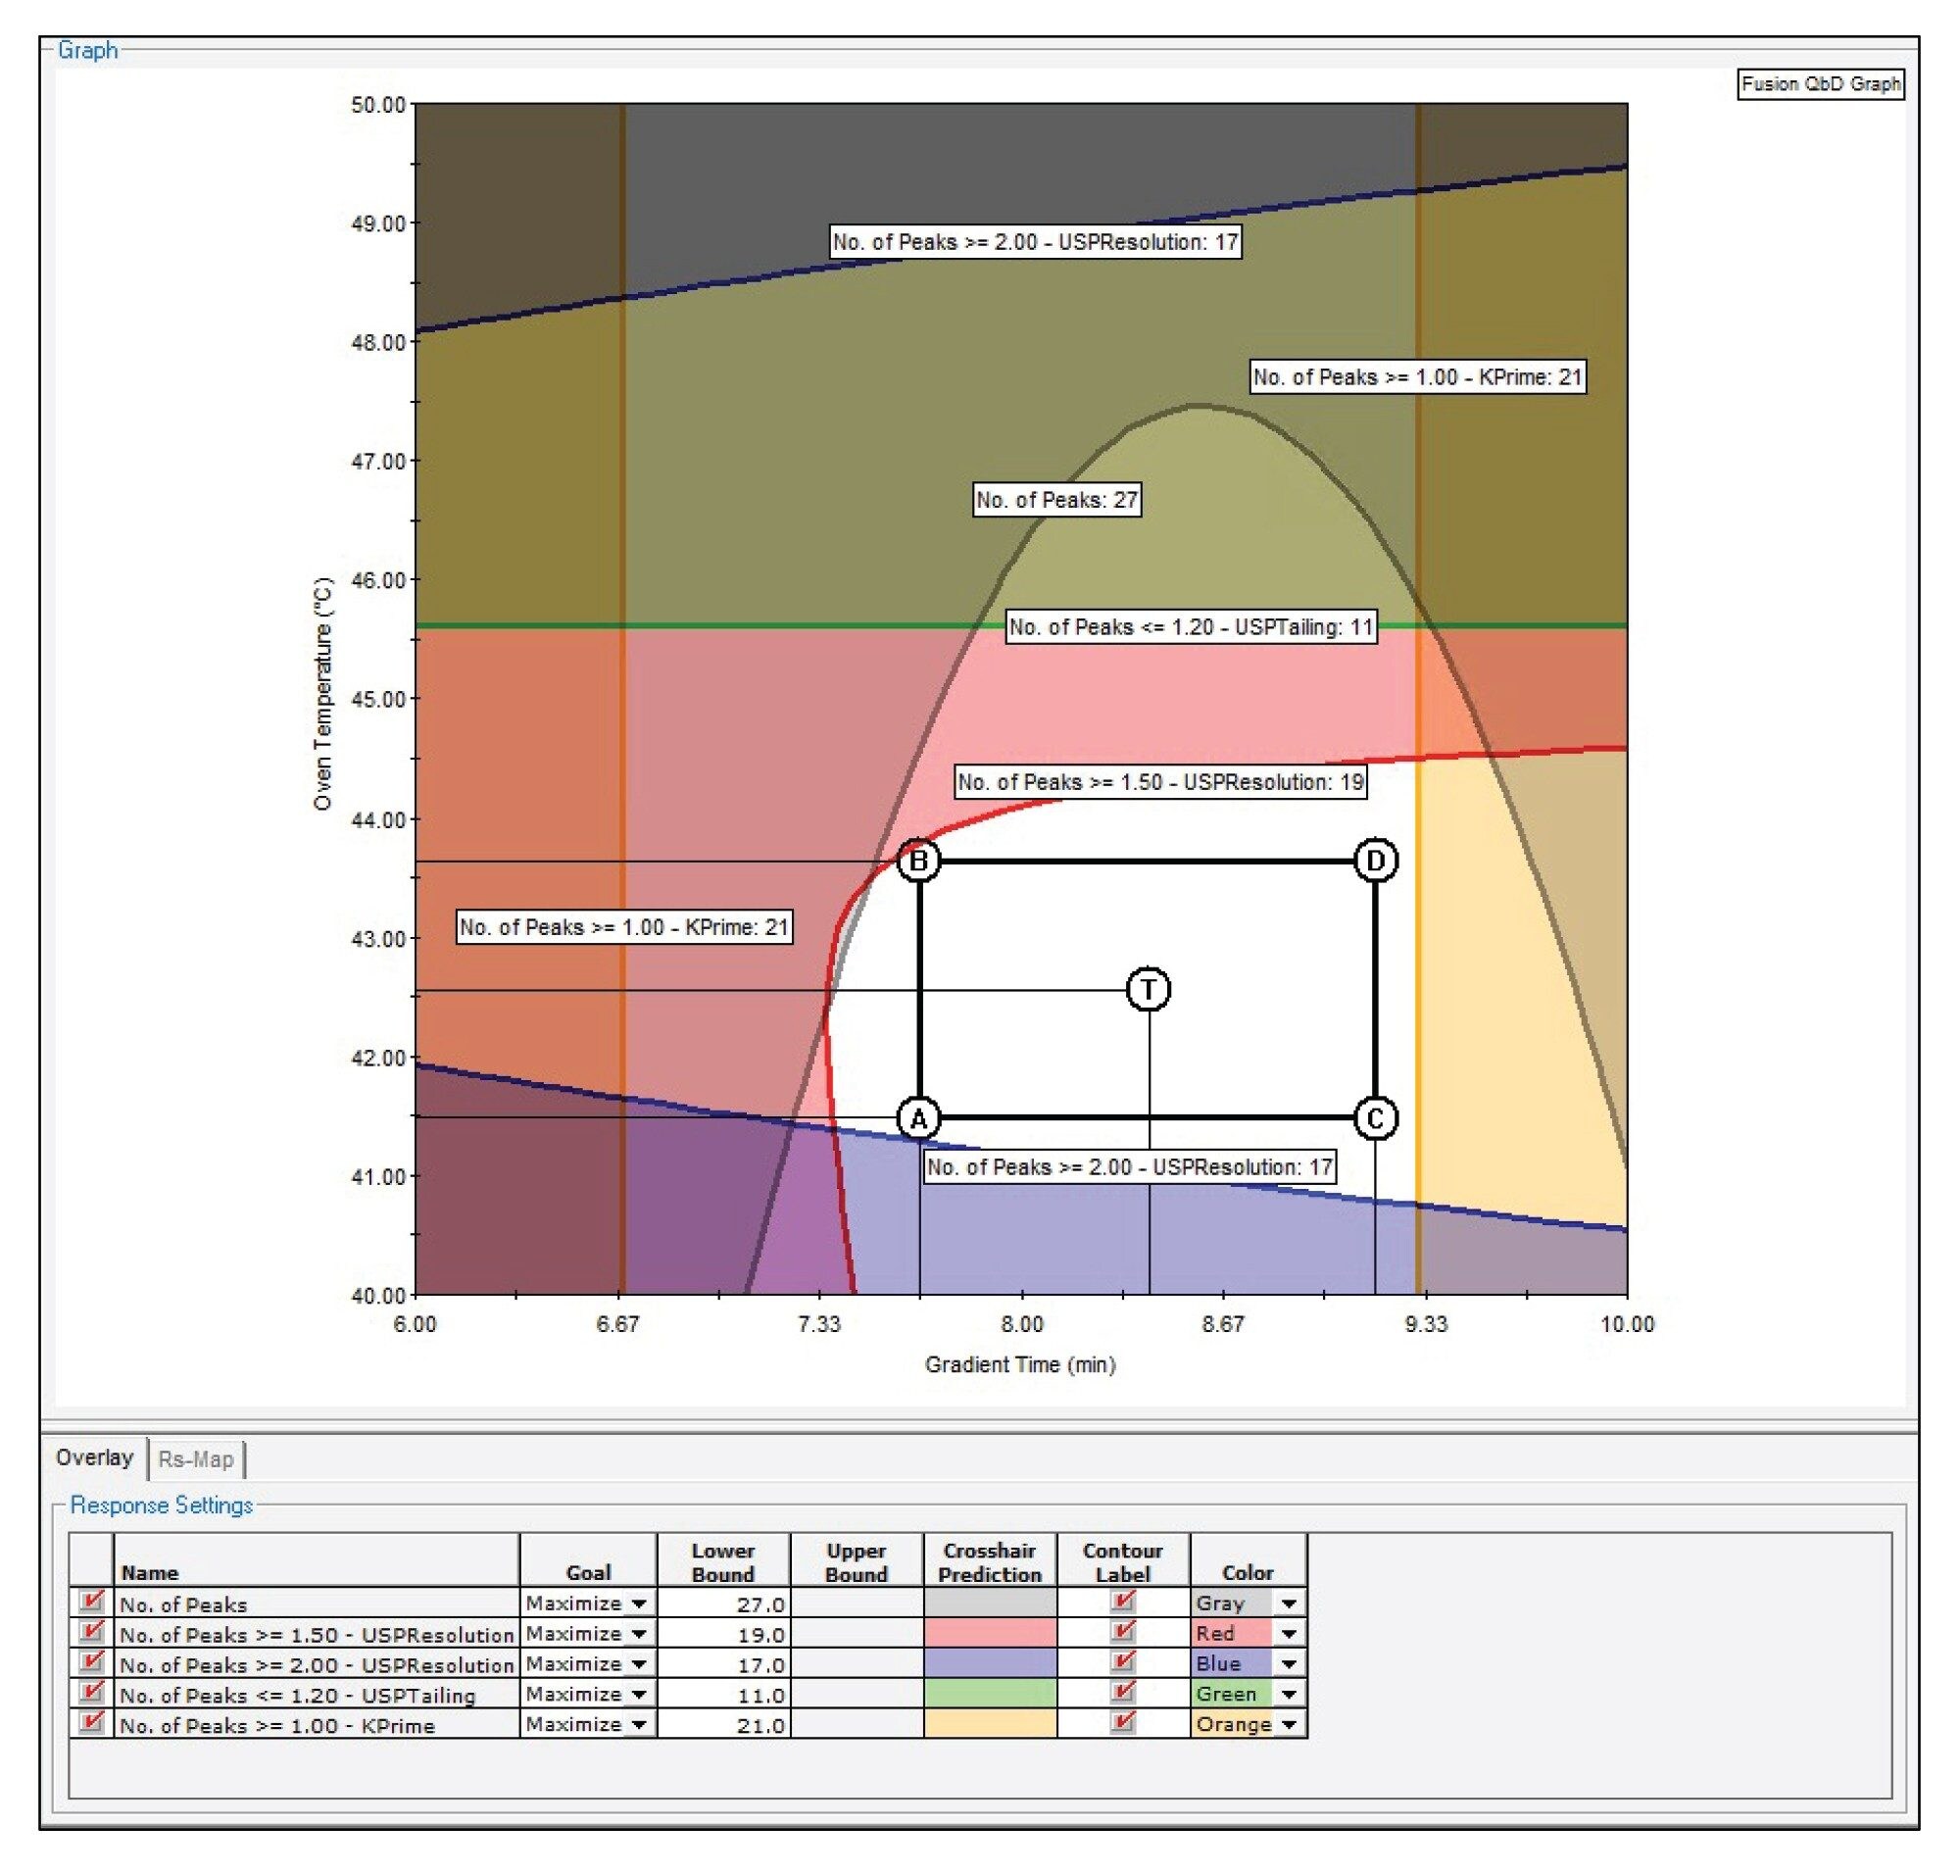This screenshot has height=1876, width=1960.
Task: Click corner marker D on the rectangle
Action: pyautogui.click(x=1375, y=860)
